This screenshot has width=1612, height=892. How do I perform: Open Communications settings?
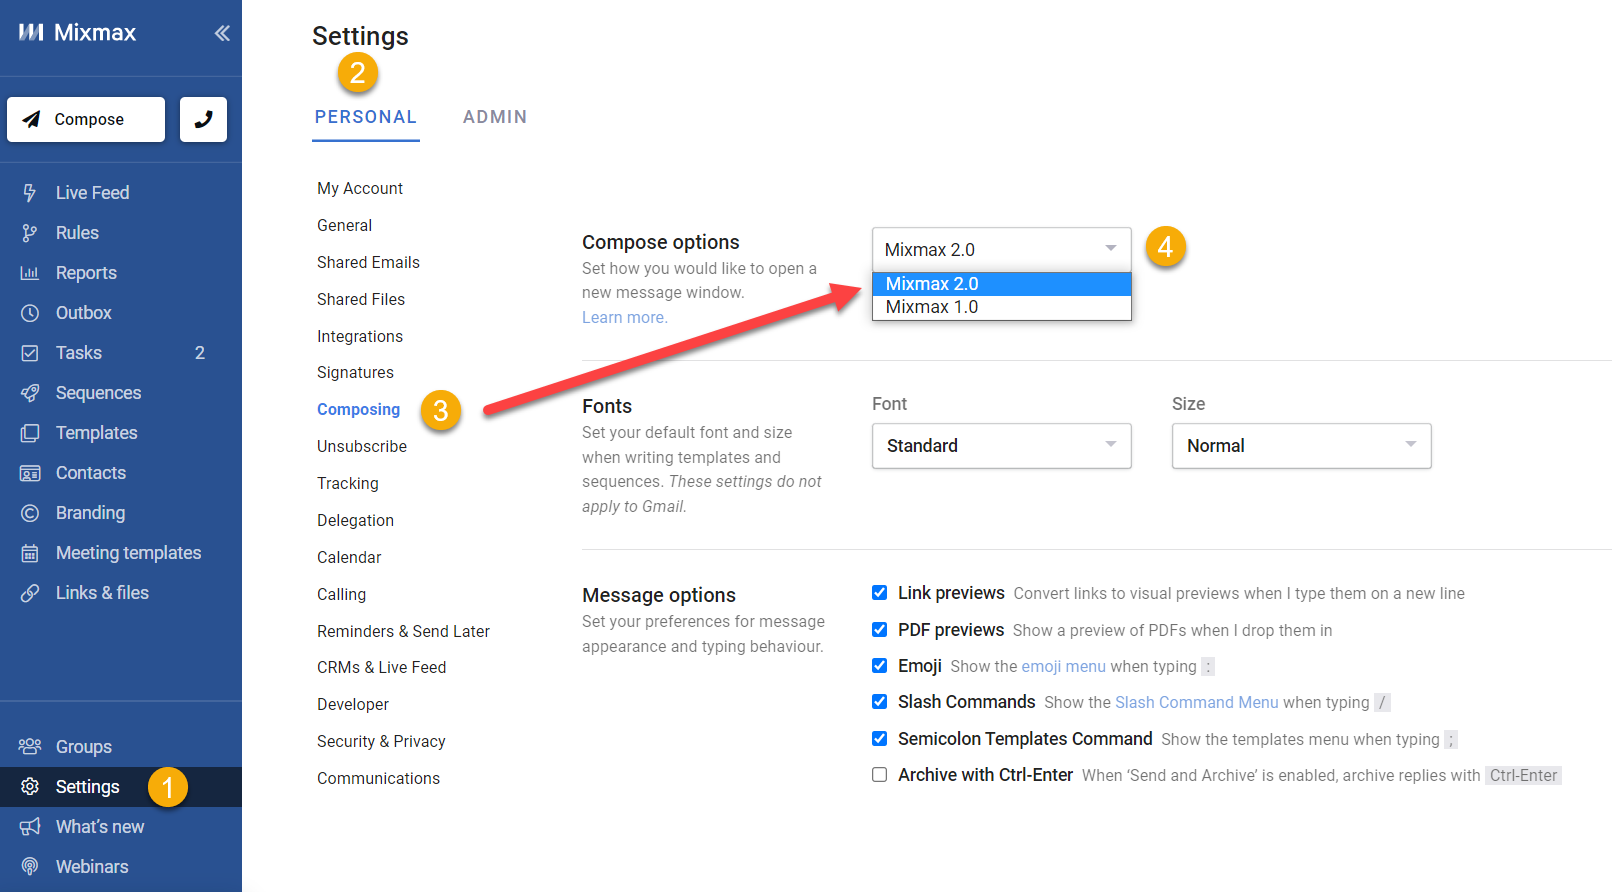(x=378, y=779)
